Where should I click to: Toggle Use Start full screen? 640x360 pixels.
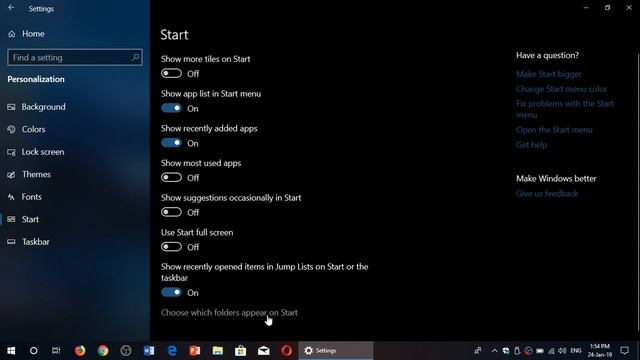coord(171,247)
